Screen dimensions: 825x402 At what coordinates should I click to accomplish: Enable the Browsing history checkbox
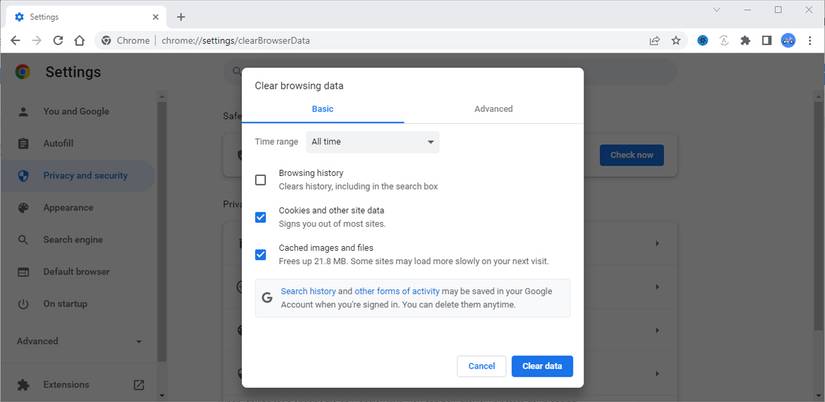tap(261, 180)
